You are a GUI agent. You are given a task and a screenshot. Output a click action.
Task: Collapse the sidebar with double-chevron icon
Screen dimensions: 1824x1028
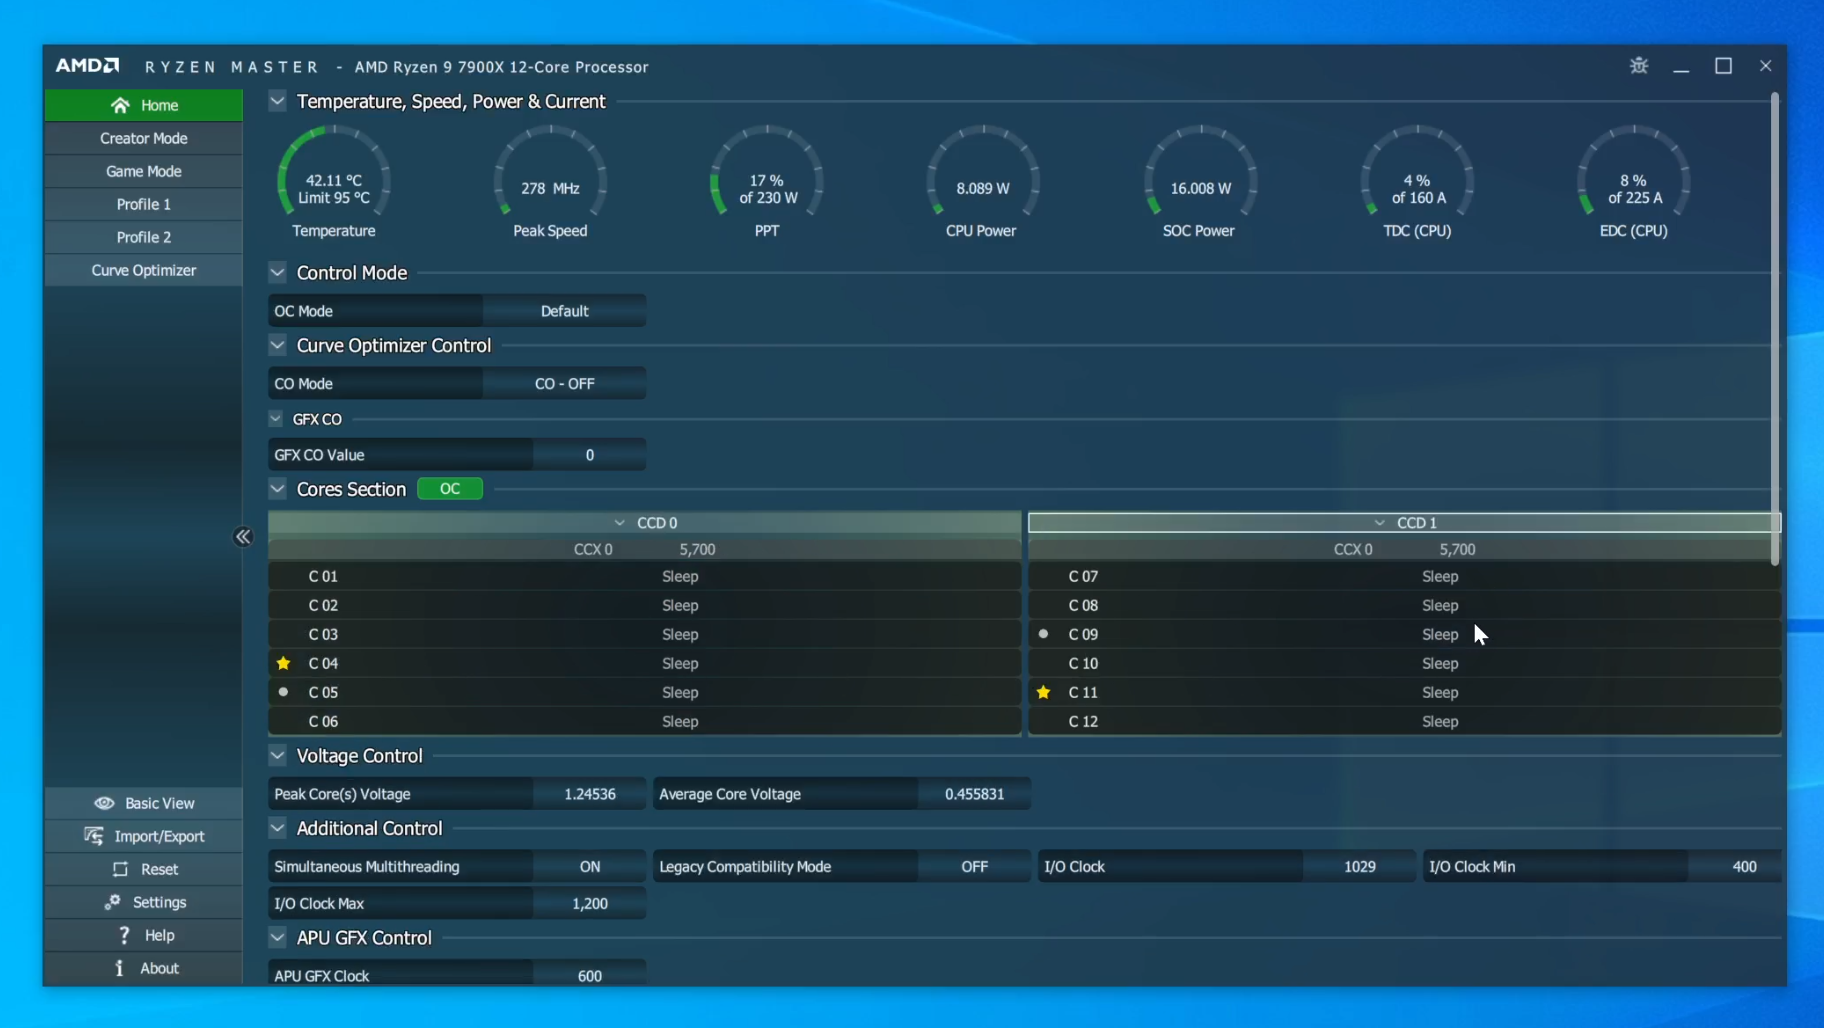(x=243, y=537)
